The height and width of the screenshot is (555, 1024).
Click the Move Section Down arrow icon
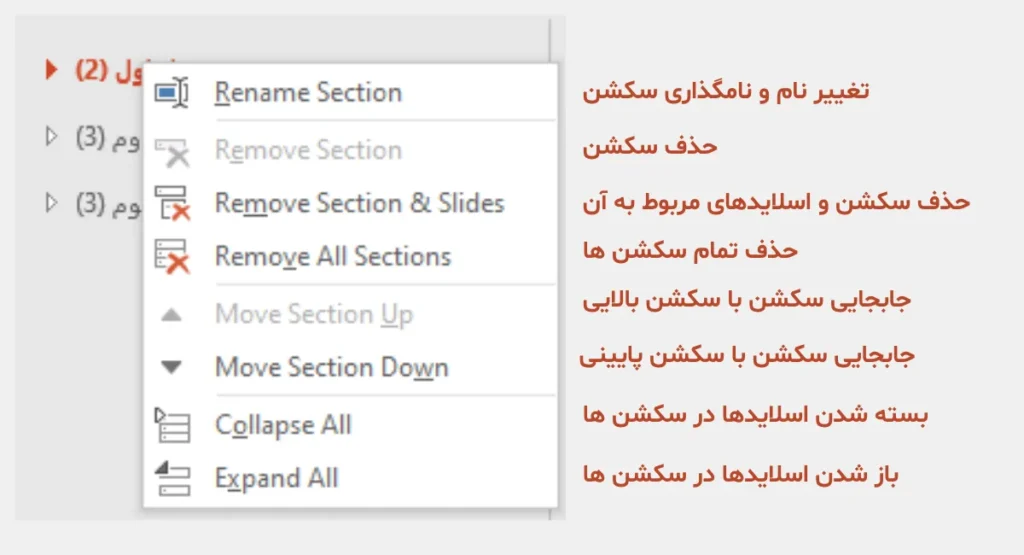(x=172, y=367)
